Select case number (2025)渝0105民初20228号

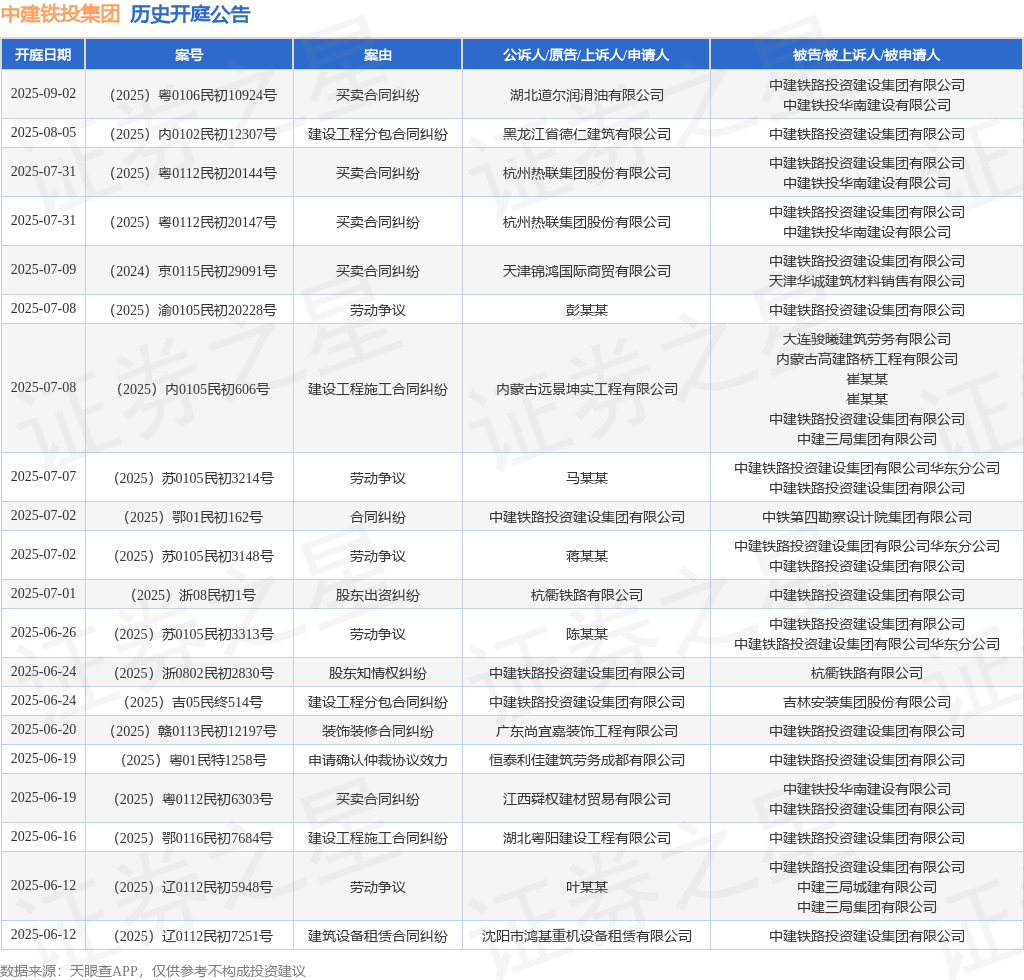pos(193,310)
